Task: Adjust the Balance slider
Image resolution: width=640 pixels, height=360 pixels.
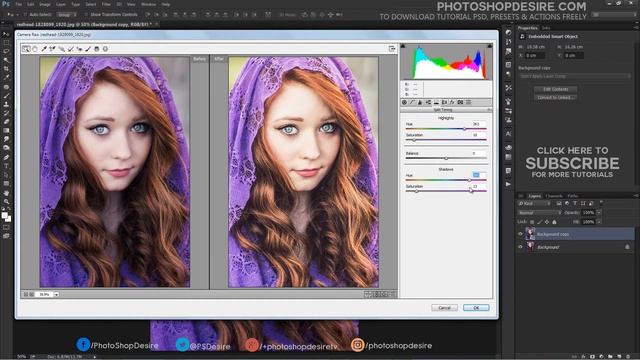Action: 446,158
